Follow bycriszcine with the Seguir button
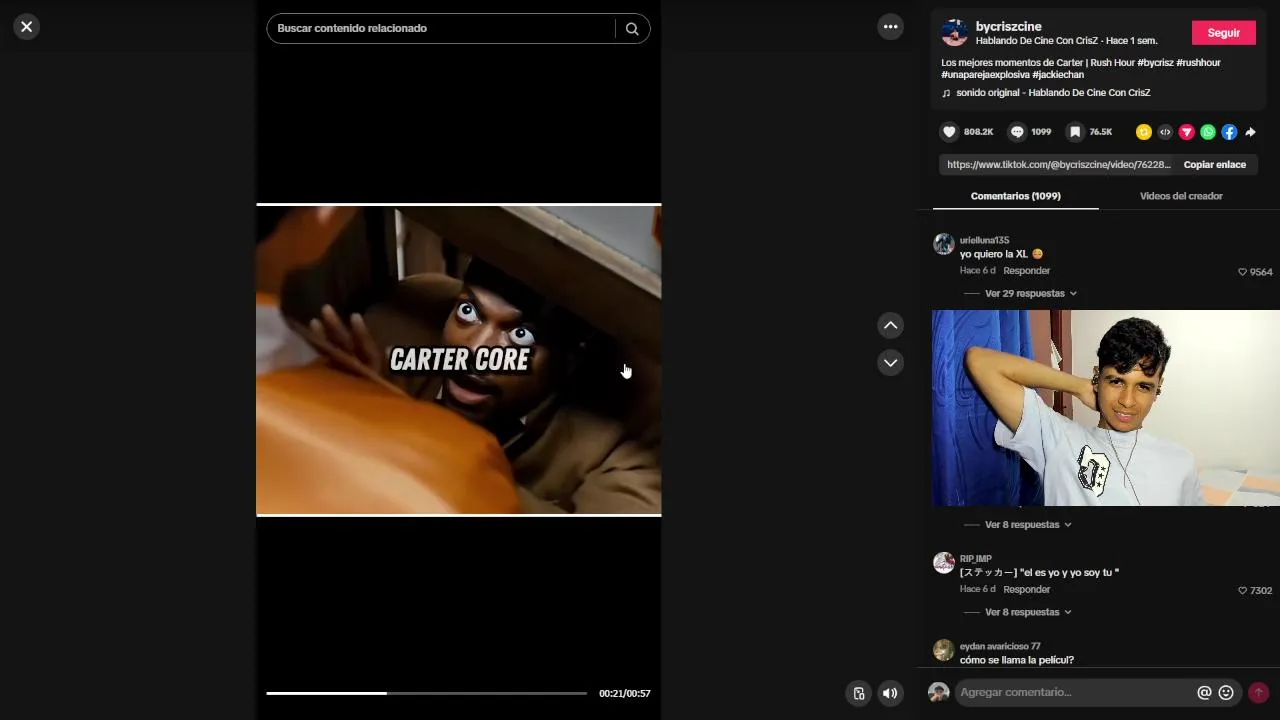Screen dimensions: 1280x720 coord(1223,33)
